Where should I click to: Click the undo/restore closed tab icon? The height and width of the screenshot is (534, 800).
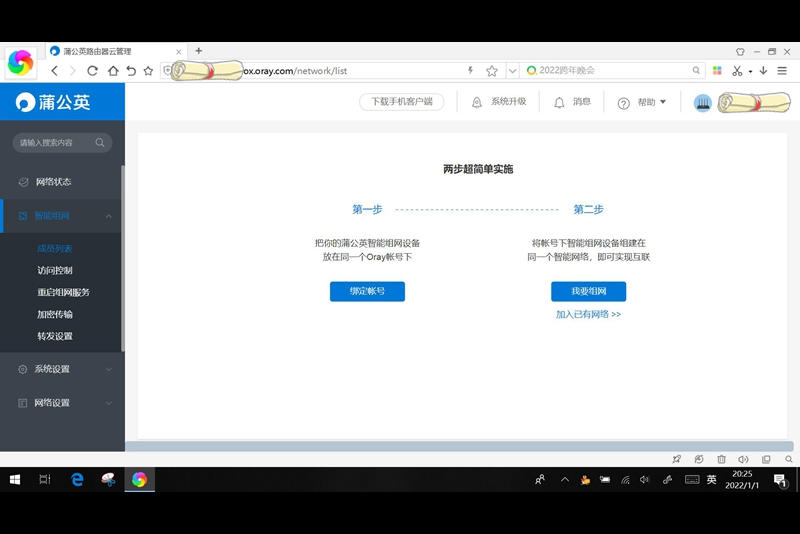coord(131,71)
